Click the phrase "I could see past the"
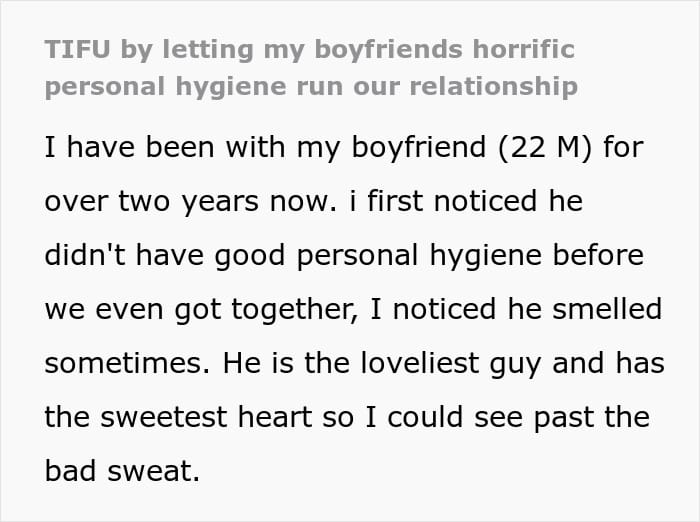The width and height of the screenshot is (700, 522). coord(508,418)
